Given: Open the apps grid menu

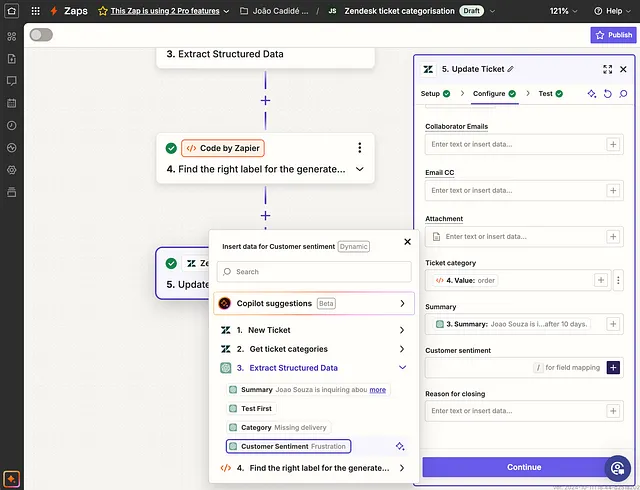Looking at the screenshot, I should pos(36,11).
